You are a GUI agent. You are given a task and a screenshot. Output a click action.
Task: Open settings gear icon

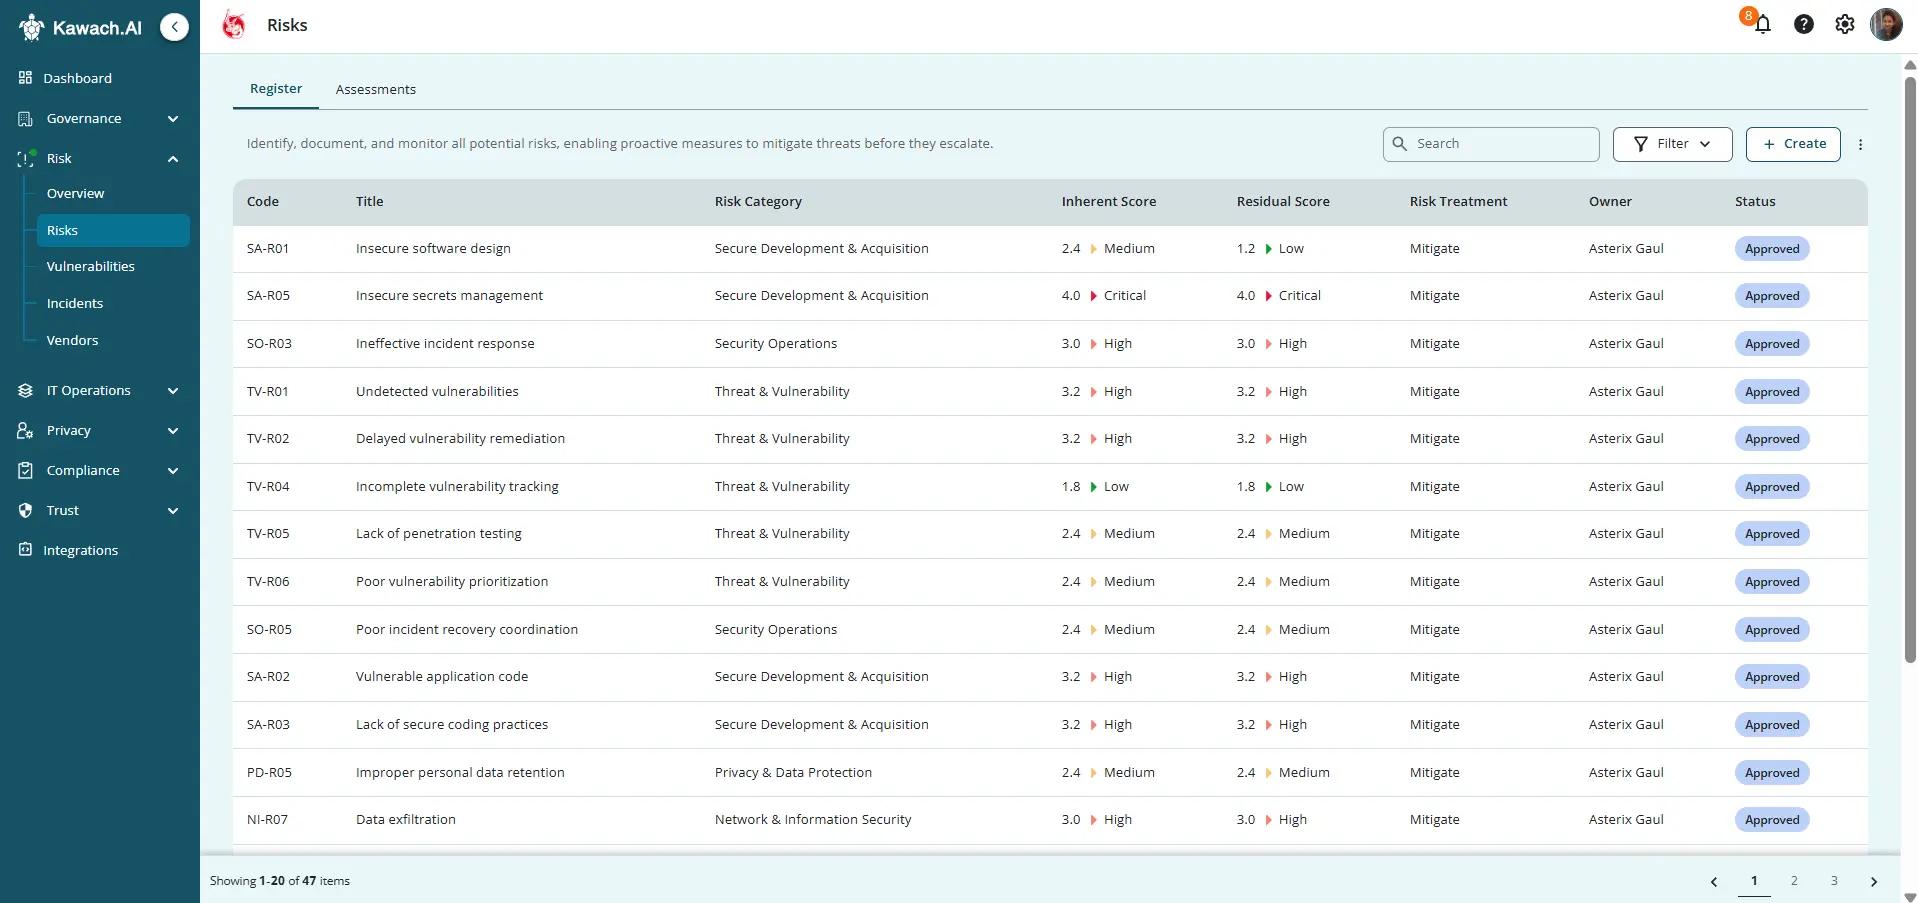[1844, 24]
